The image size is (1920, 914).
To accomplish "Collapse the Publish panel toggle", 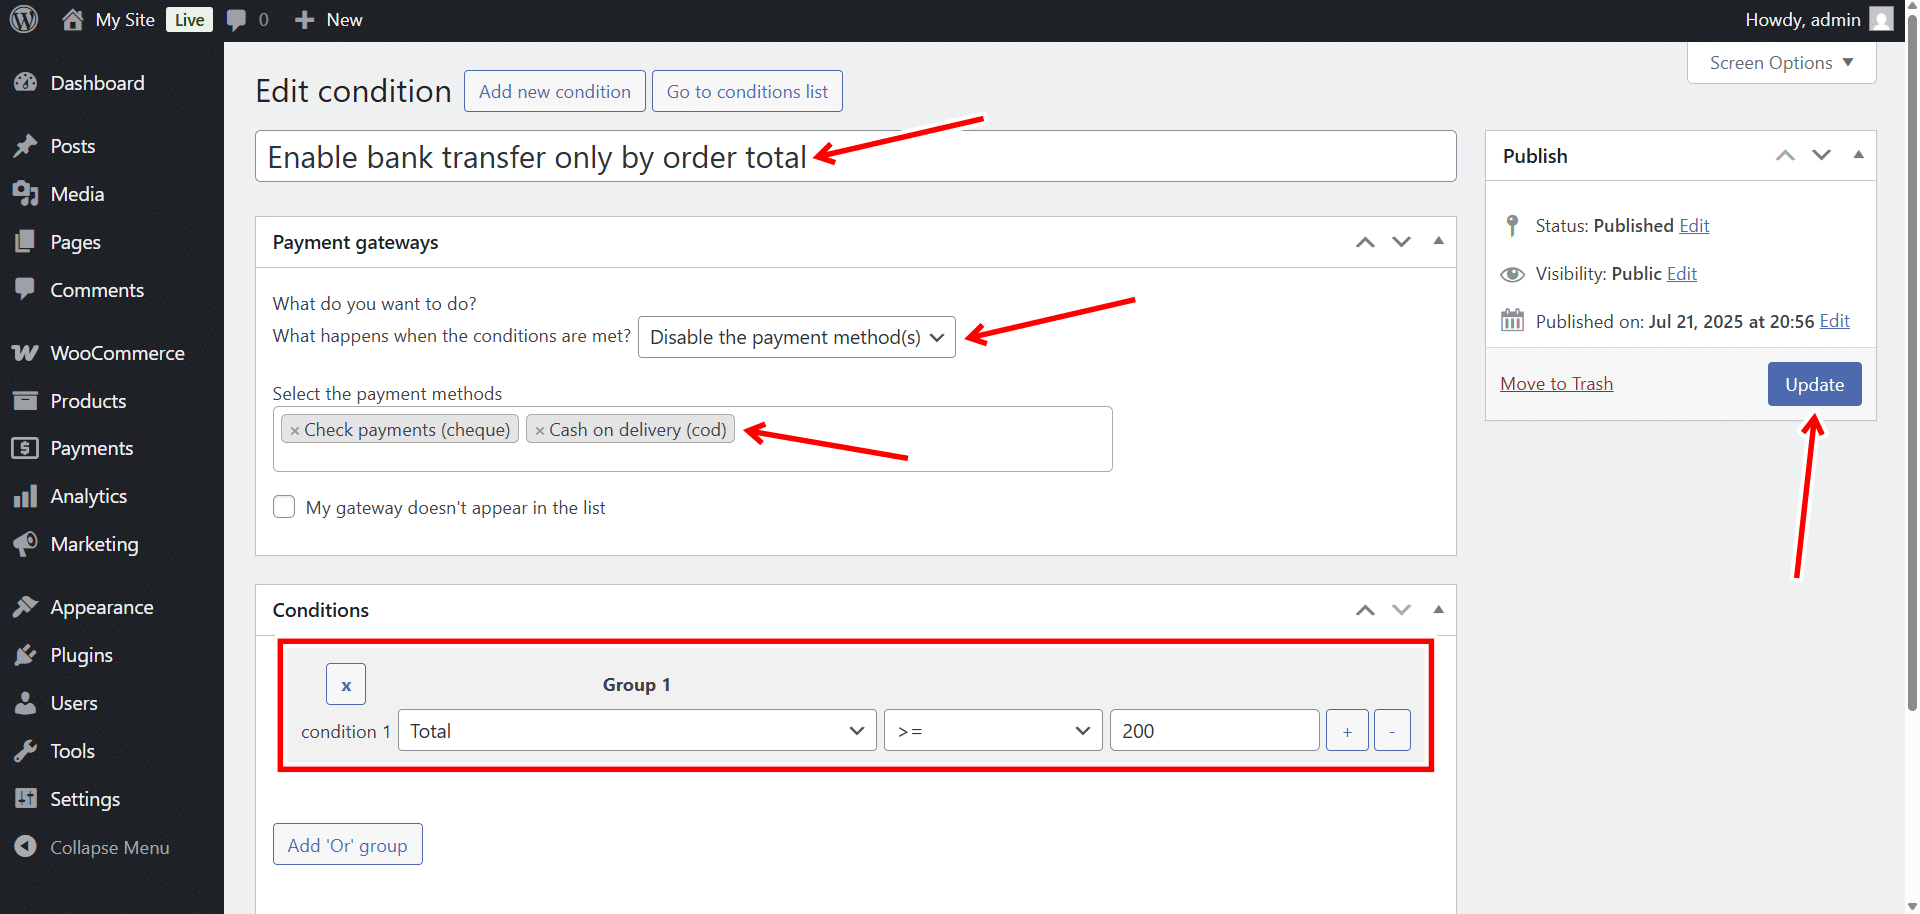I will click(x=1858, y=155).
